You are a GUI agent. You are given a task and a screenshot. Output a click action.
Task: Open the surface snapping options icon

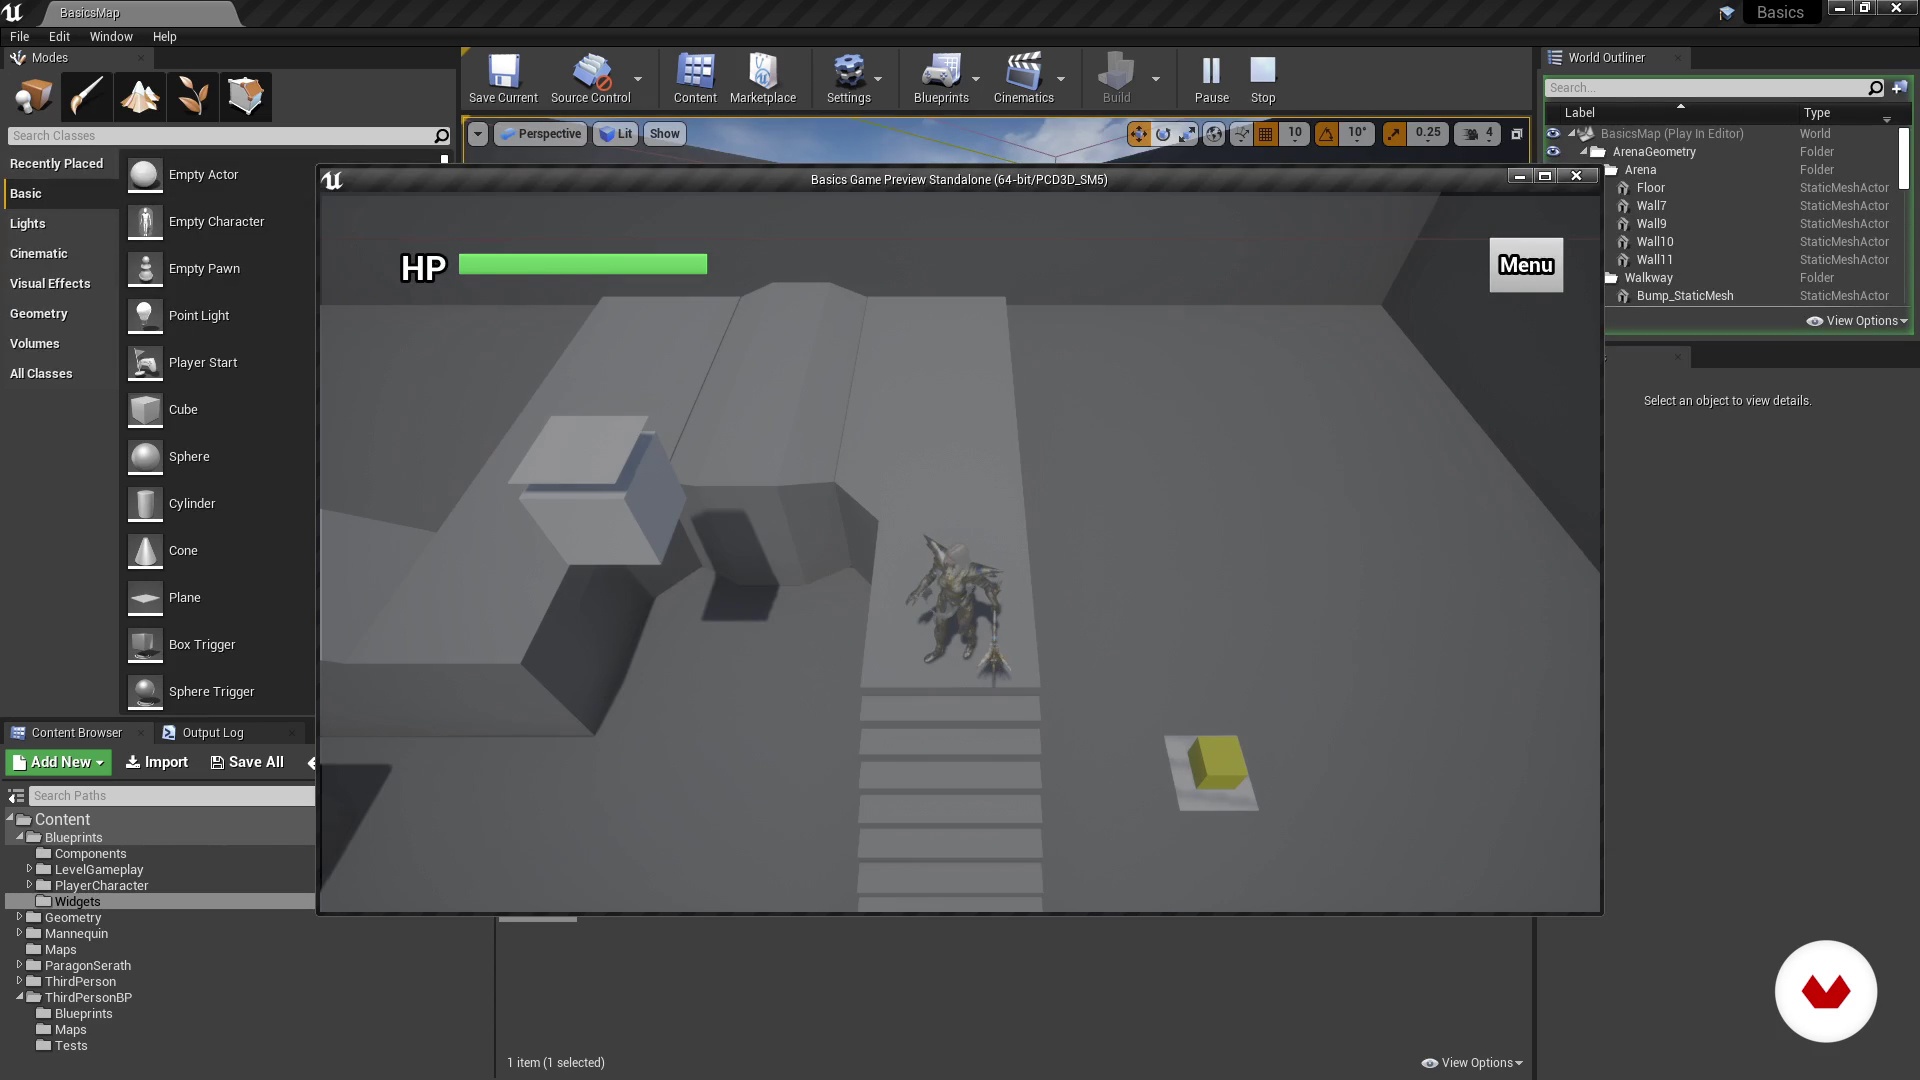1241,134
